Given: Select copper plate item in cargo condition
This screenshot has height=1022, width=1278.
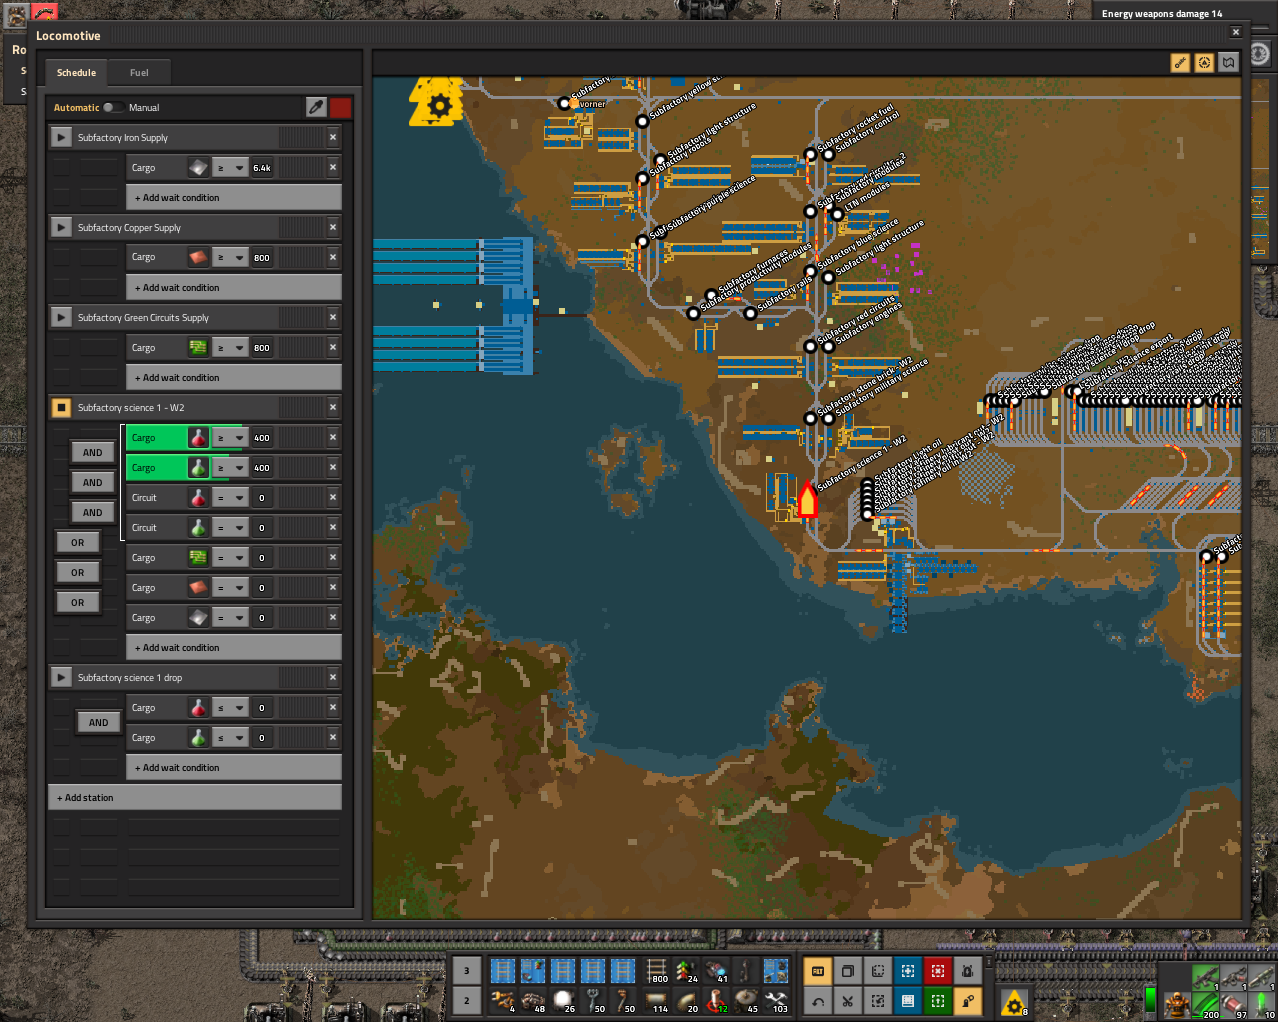Looking at the screenshot, I should tap(198, 257).
